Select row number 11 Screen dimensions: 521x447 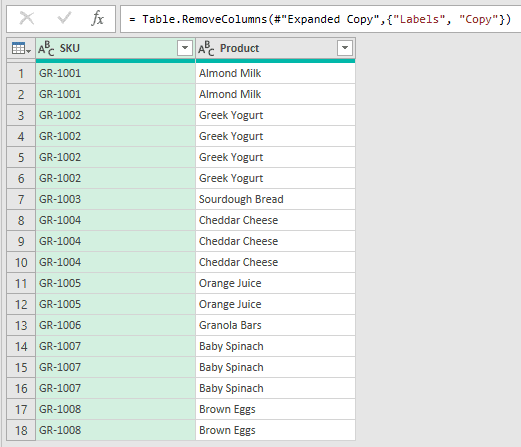click(x=21, y=283)
